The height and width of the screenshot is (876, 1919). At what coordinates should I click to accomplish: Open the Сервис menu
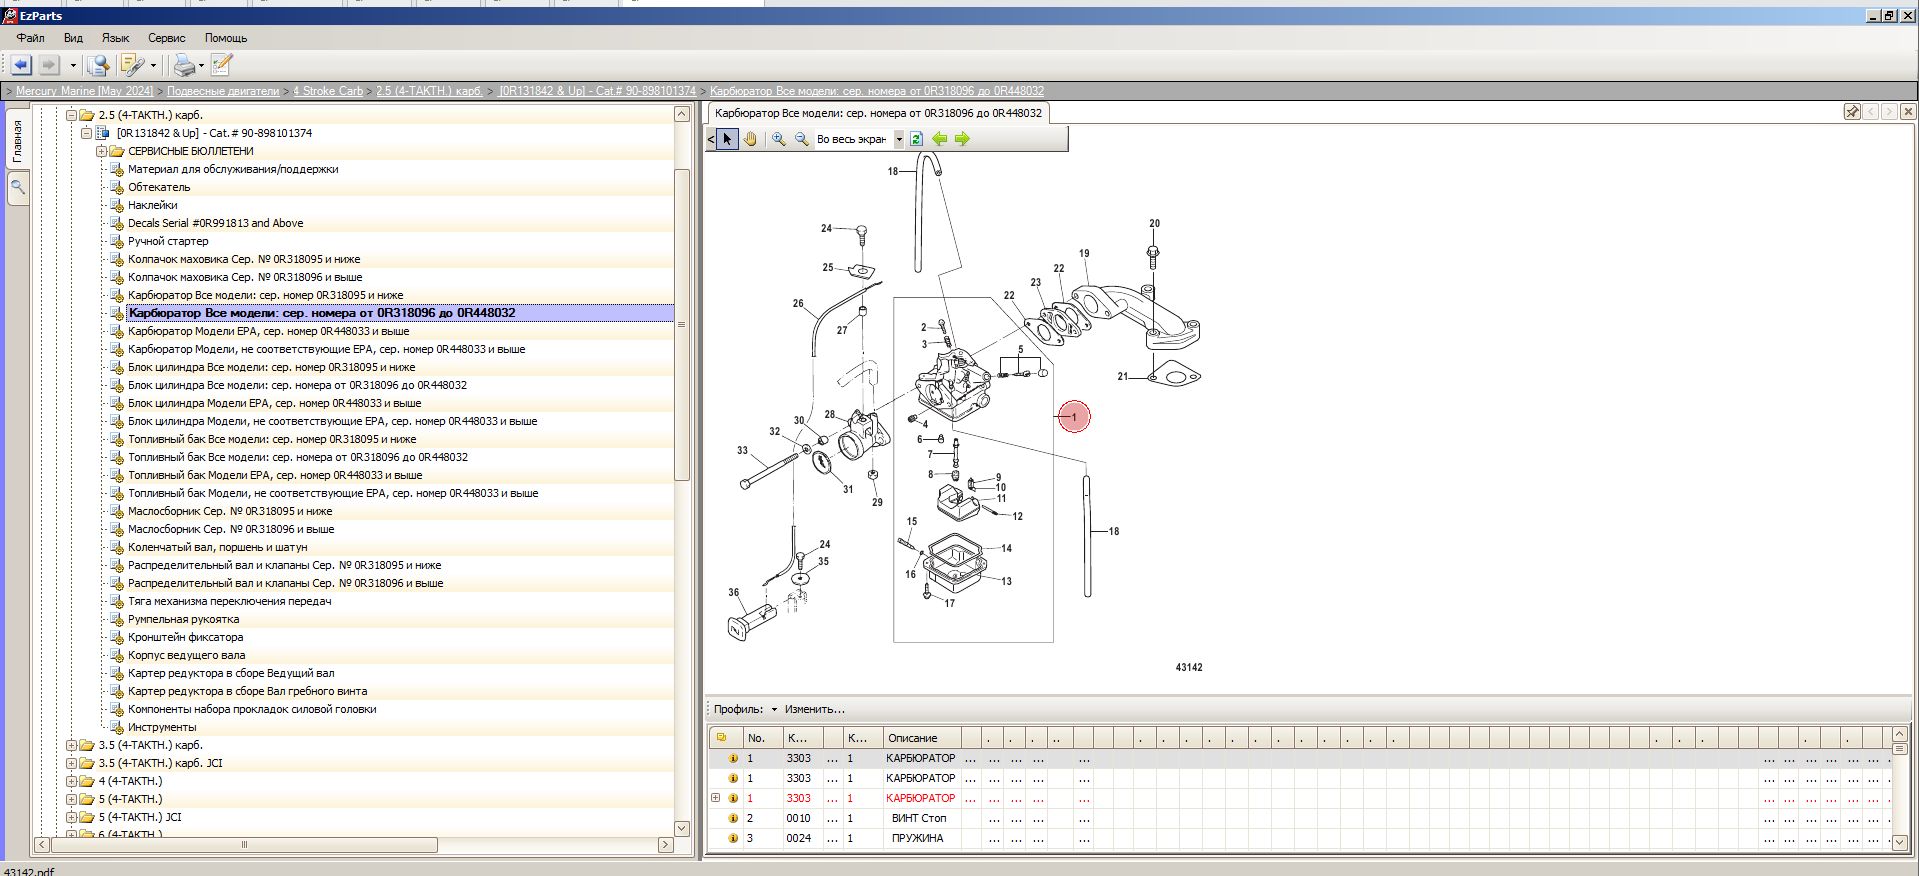pyautogui.click(x=166, y=38)
